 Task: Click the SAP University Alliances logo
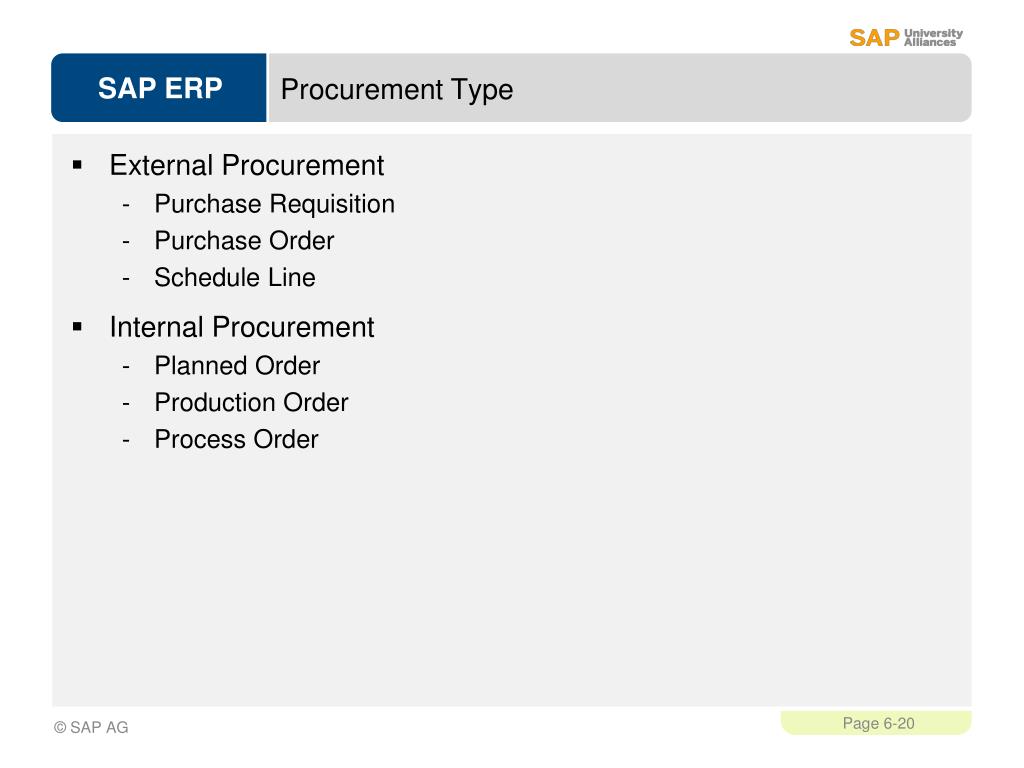pos(906,38)
